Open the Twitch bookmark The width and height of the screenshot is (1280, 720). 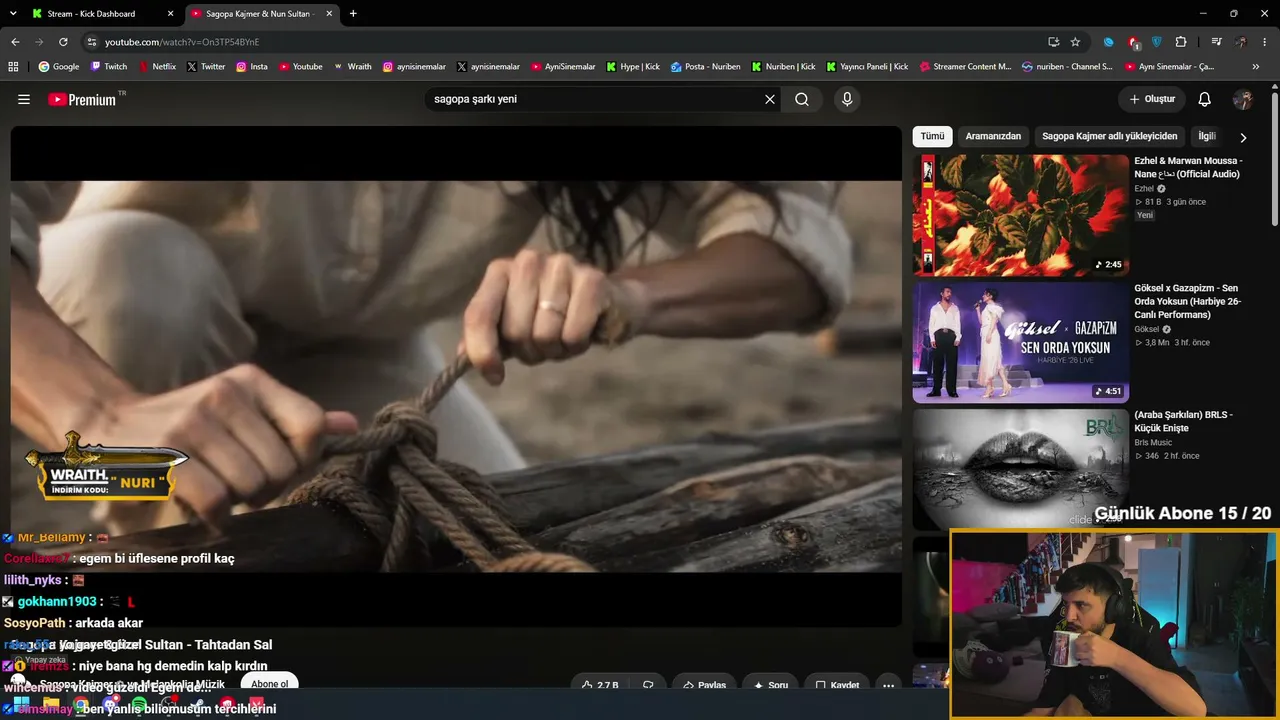tap(109, 67)
